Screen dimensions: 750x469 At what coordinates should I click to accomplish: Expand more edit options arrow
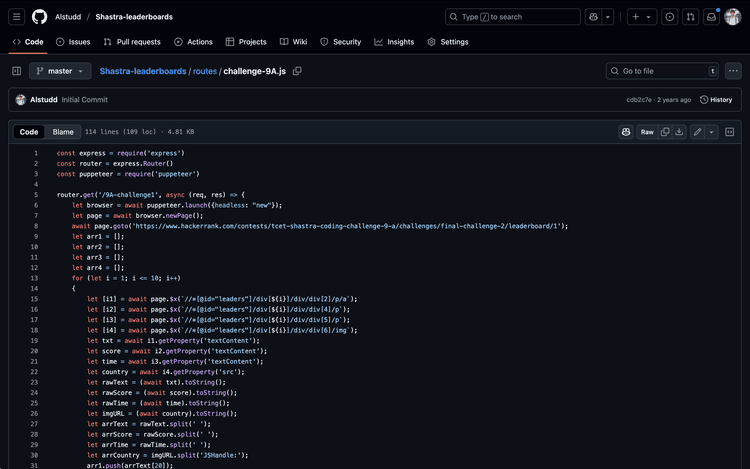pyautogui.click(x=712, y=132)
